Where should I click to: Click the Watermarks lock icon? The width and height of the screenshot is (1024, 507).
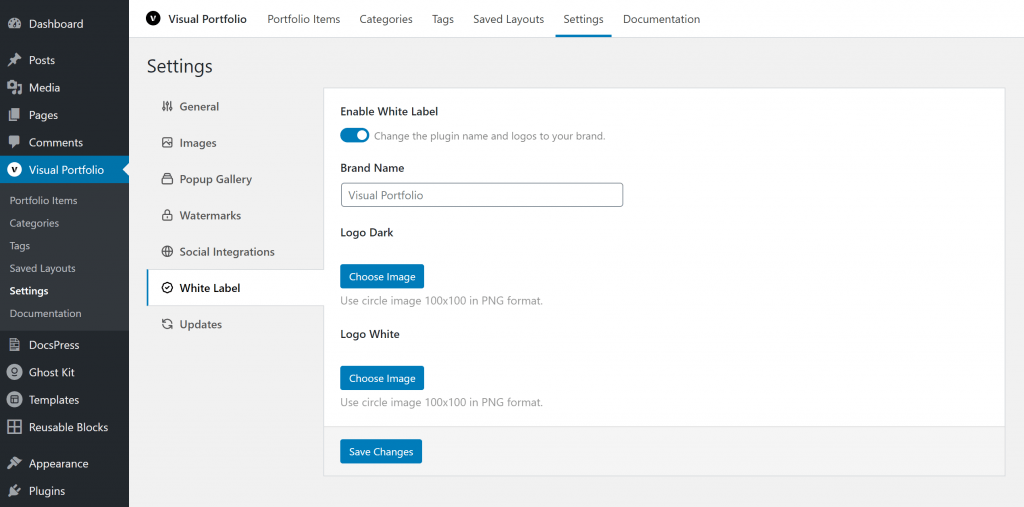167,215
